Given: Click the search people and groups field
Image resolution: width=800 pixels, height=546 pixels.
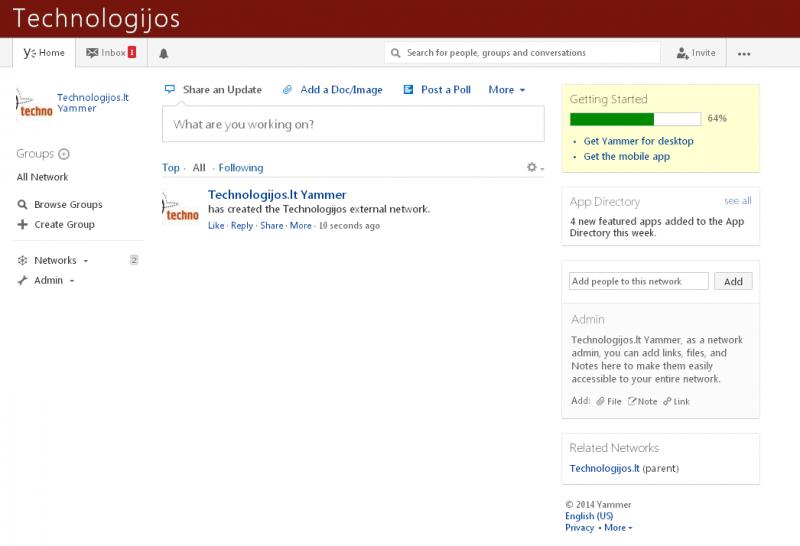Looking at the screenshot, I should pos(522,53).
